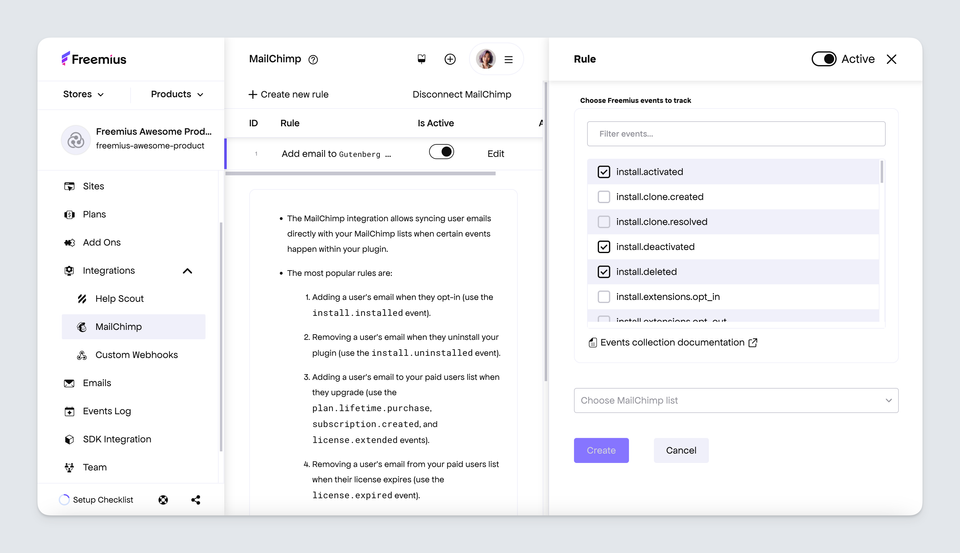This screenshot has width=960, height=553.
Task: Go to the Plans menu item
Action: (x=94, y=215)
